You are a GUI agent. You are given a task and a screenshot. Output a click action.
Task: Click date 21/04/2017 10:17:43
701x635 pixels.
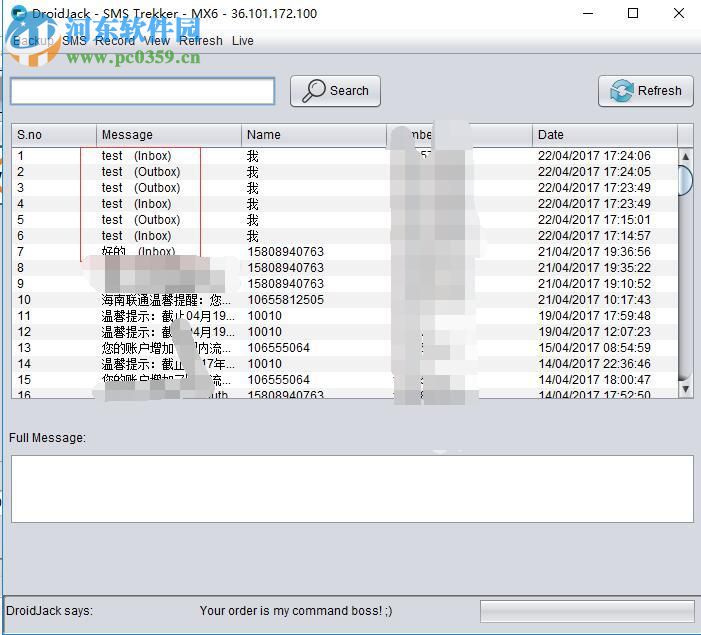(x=594, y=300)
